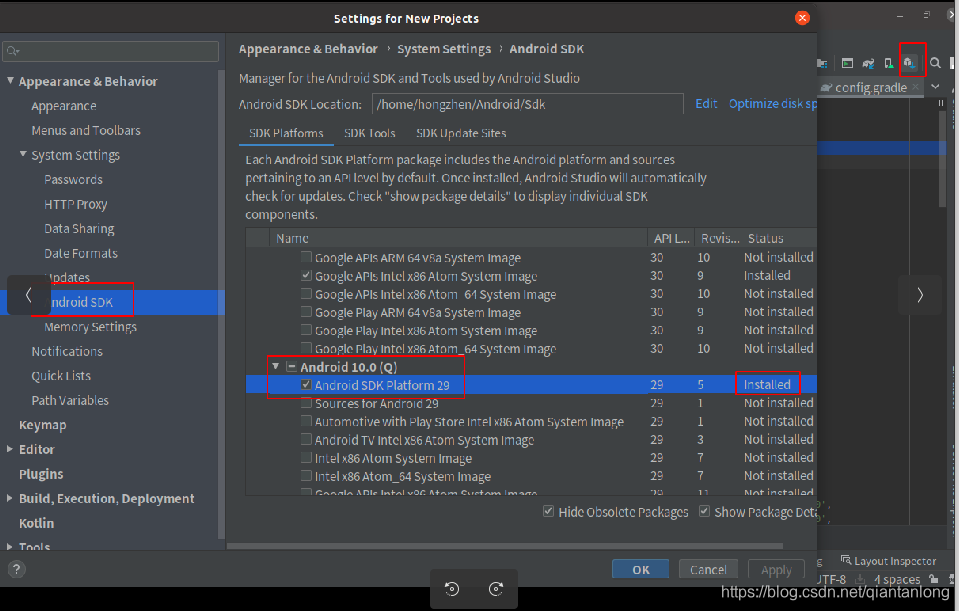Open Notifications settings page

pos(67,351)
